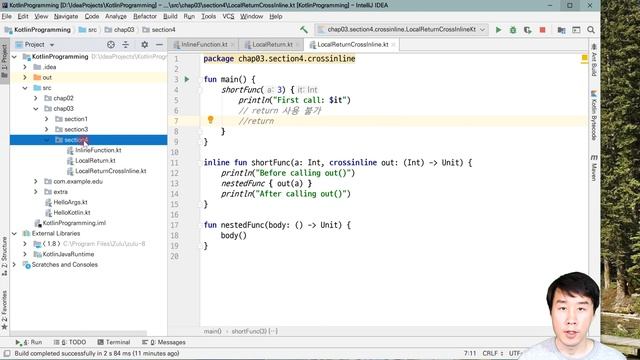Image resolution: width=640 pixels, height=360 pixels.
Task: Open the Navigate menu
Action: tap(66, 16)
